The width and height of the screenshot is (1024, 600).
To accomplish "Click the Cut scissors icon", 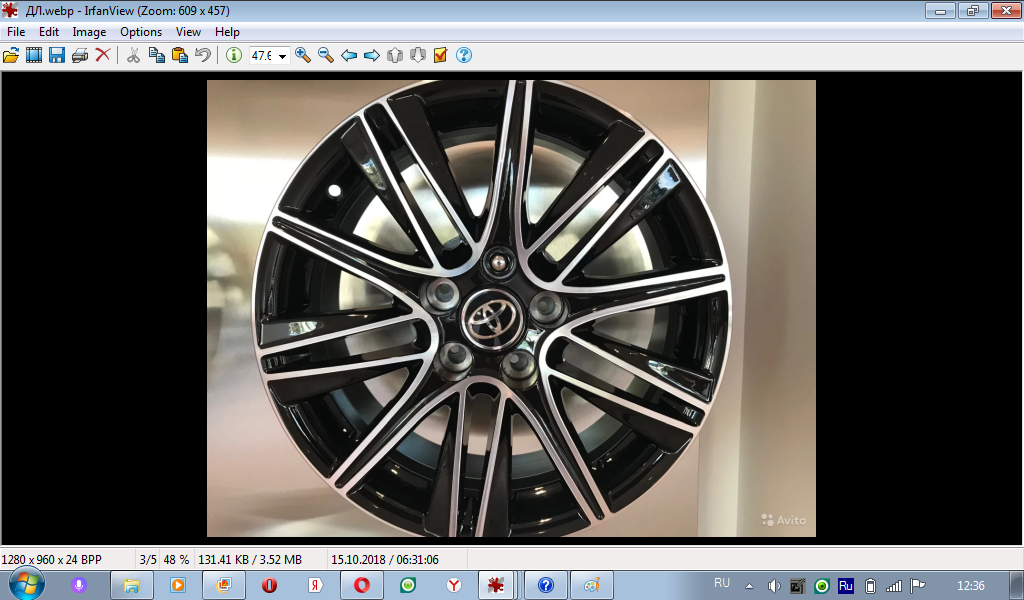I will pos(133,55).
